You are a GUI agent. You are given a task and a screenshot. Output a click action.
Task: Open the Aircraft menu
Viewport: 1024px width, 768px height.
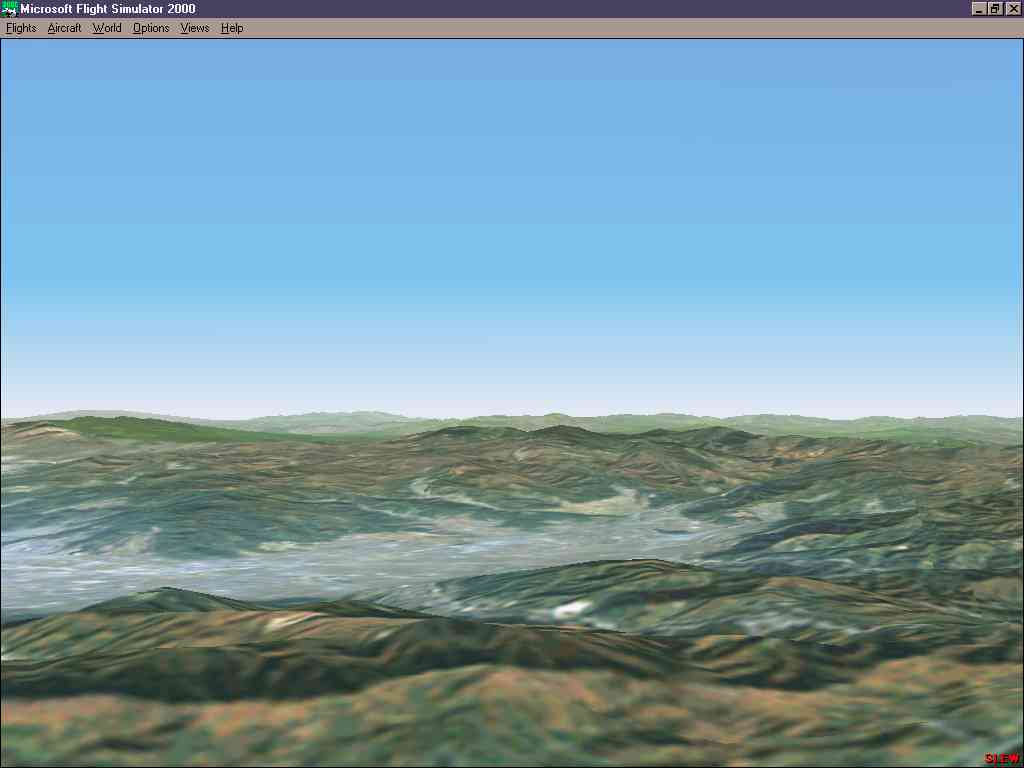(64, 28)
